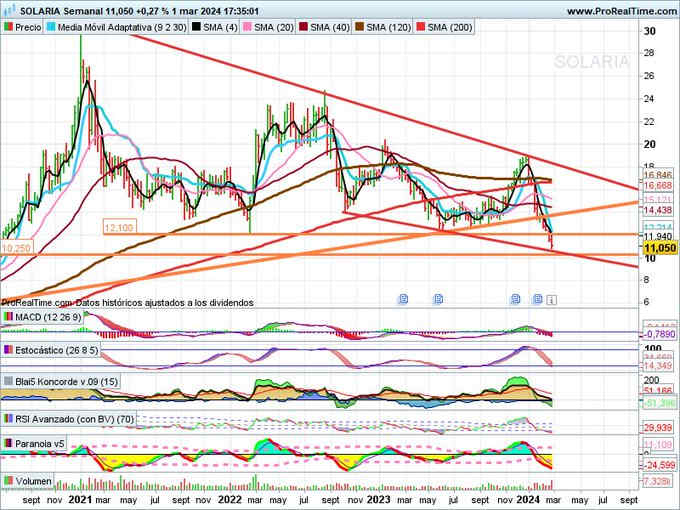
Task: Click the 2024 label on time axis
Action: tap(528, 500)
